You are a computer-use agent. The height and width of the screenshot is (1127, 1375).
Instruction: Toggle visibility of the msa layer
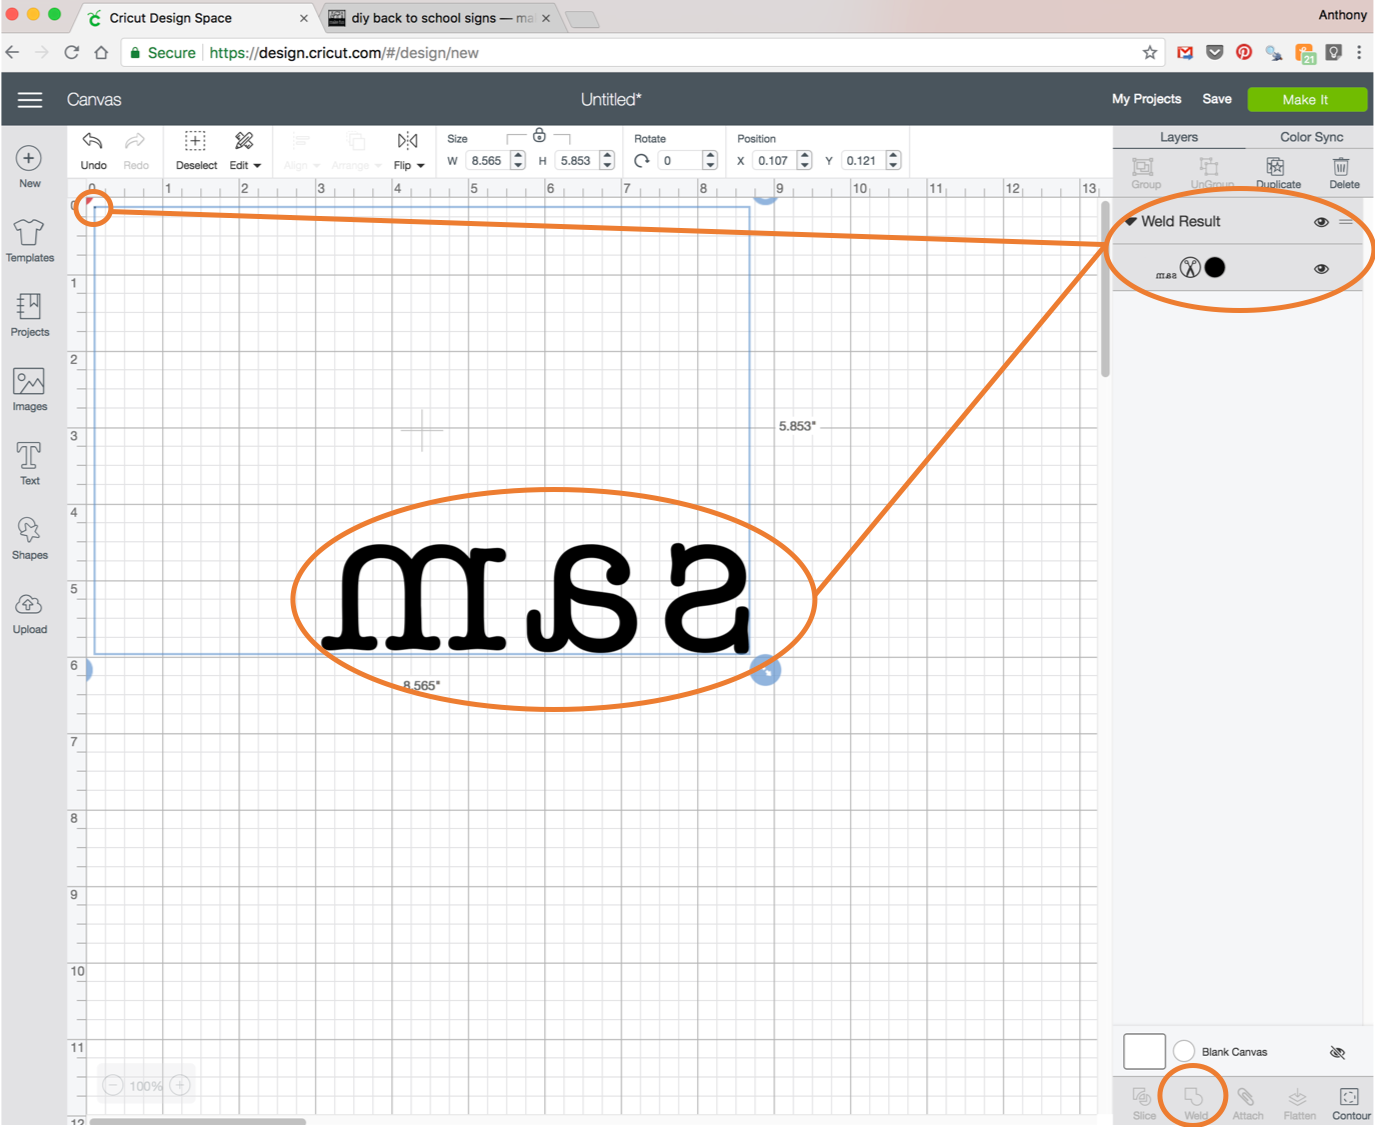pyautogui.click(x=1321, y=269)
